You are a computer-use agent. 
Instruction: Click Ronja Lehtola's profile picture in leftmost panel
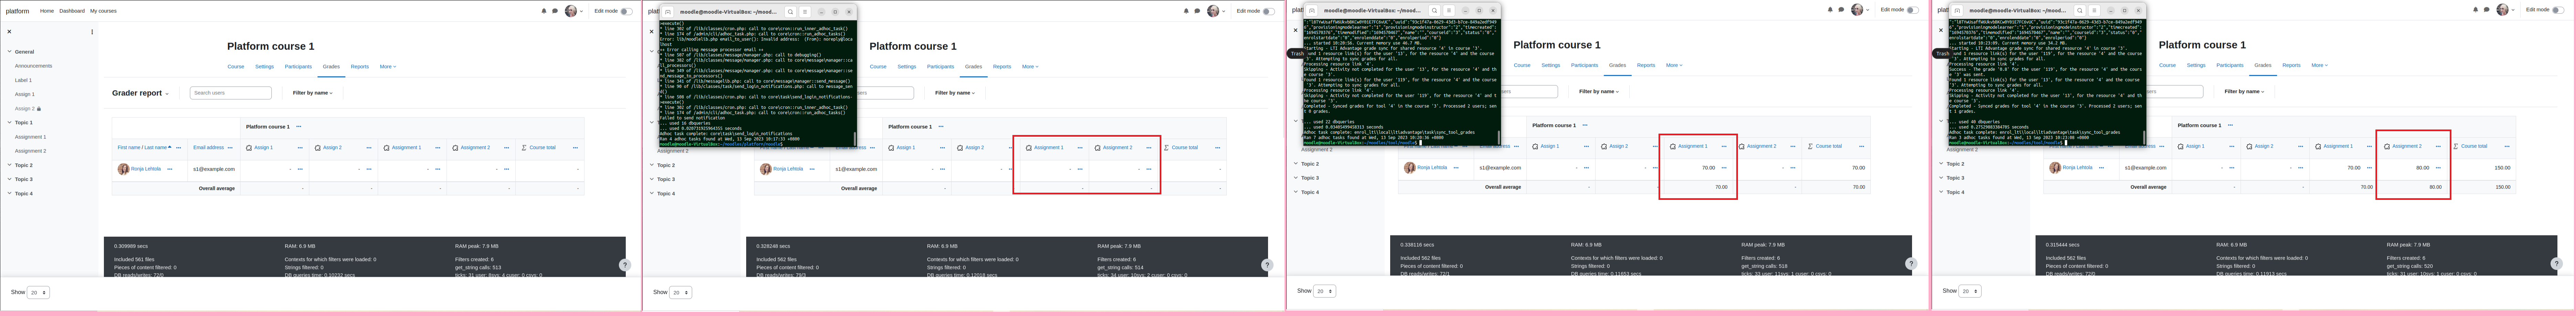click(123, 169)
